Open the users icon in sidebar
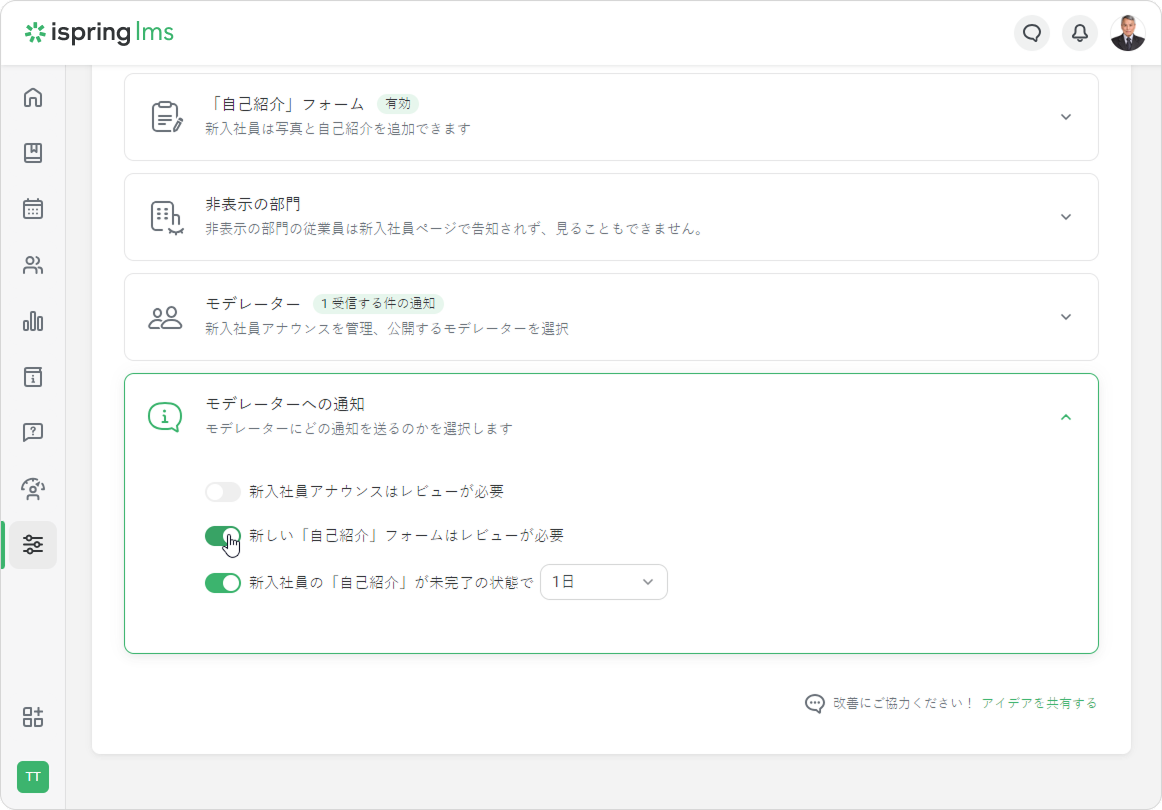The image size is (1162, 810). click(33, 265)
